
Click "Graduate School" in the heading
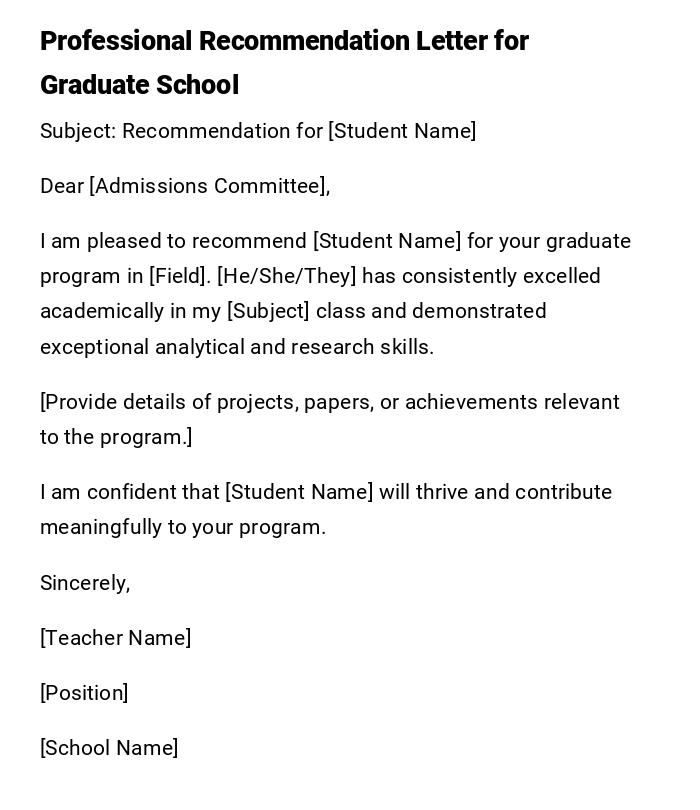[x=139, y=85]
